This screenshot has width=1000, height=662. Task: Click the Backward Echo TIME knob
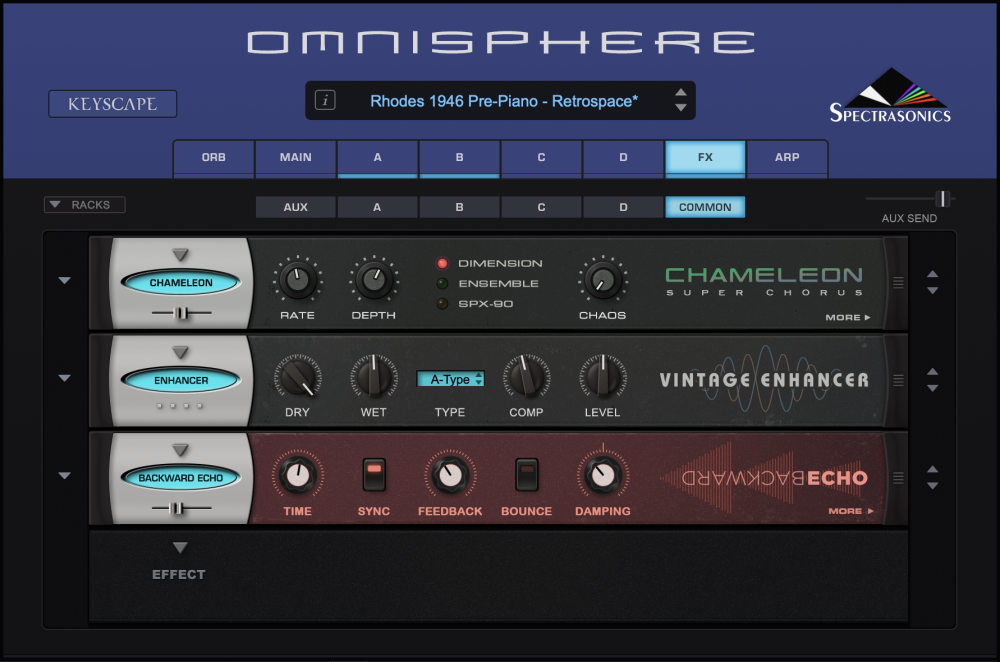coord(297,475)
